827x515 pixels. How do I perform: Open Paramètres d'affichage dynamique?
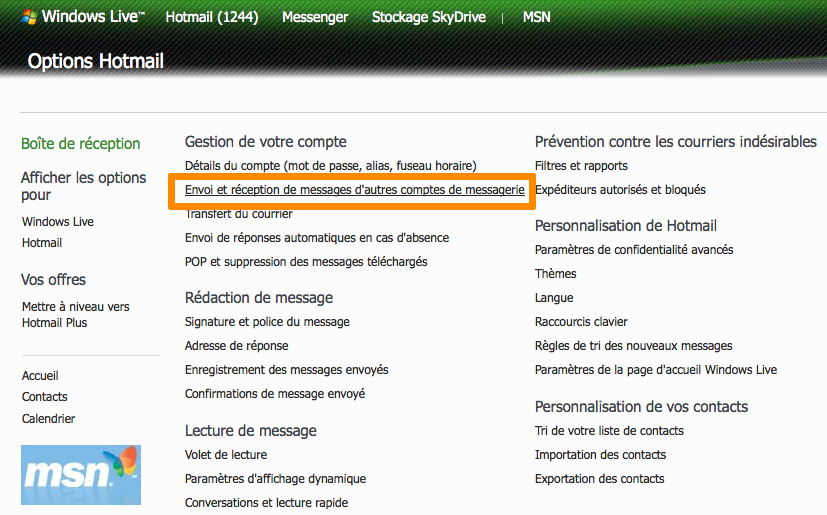coord(275,479)
